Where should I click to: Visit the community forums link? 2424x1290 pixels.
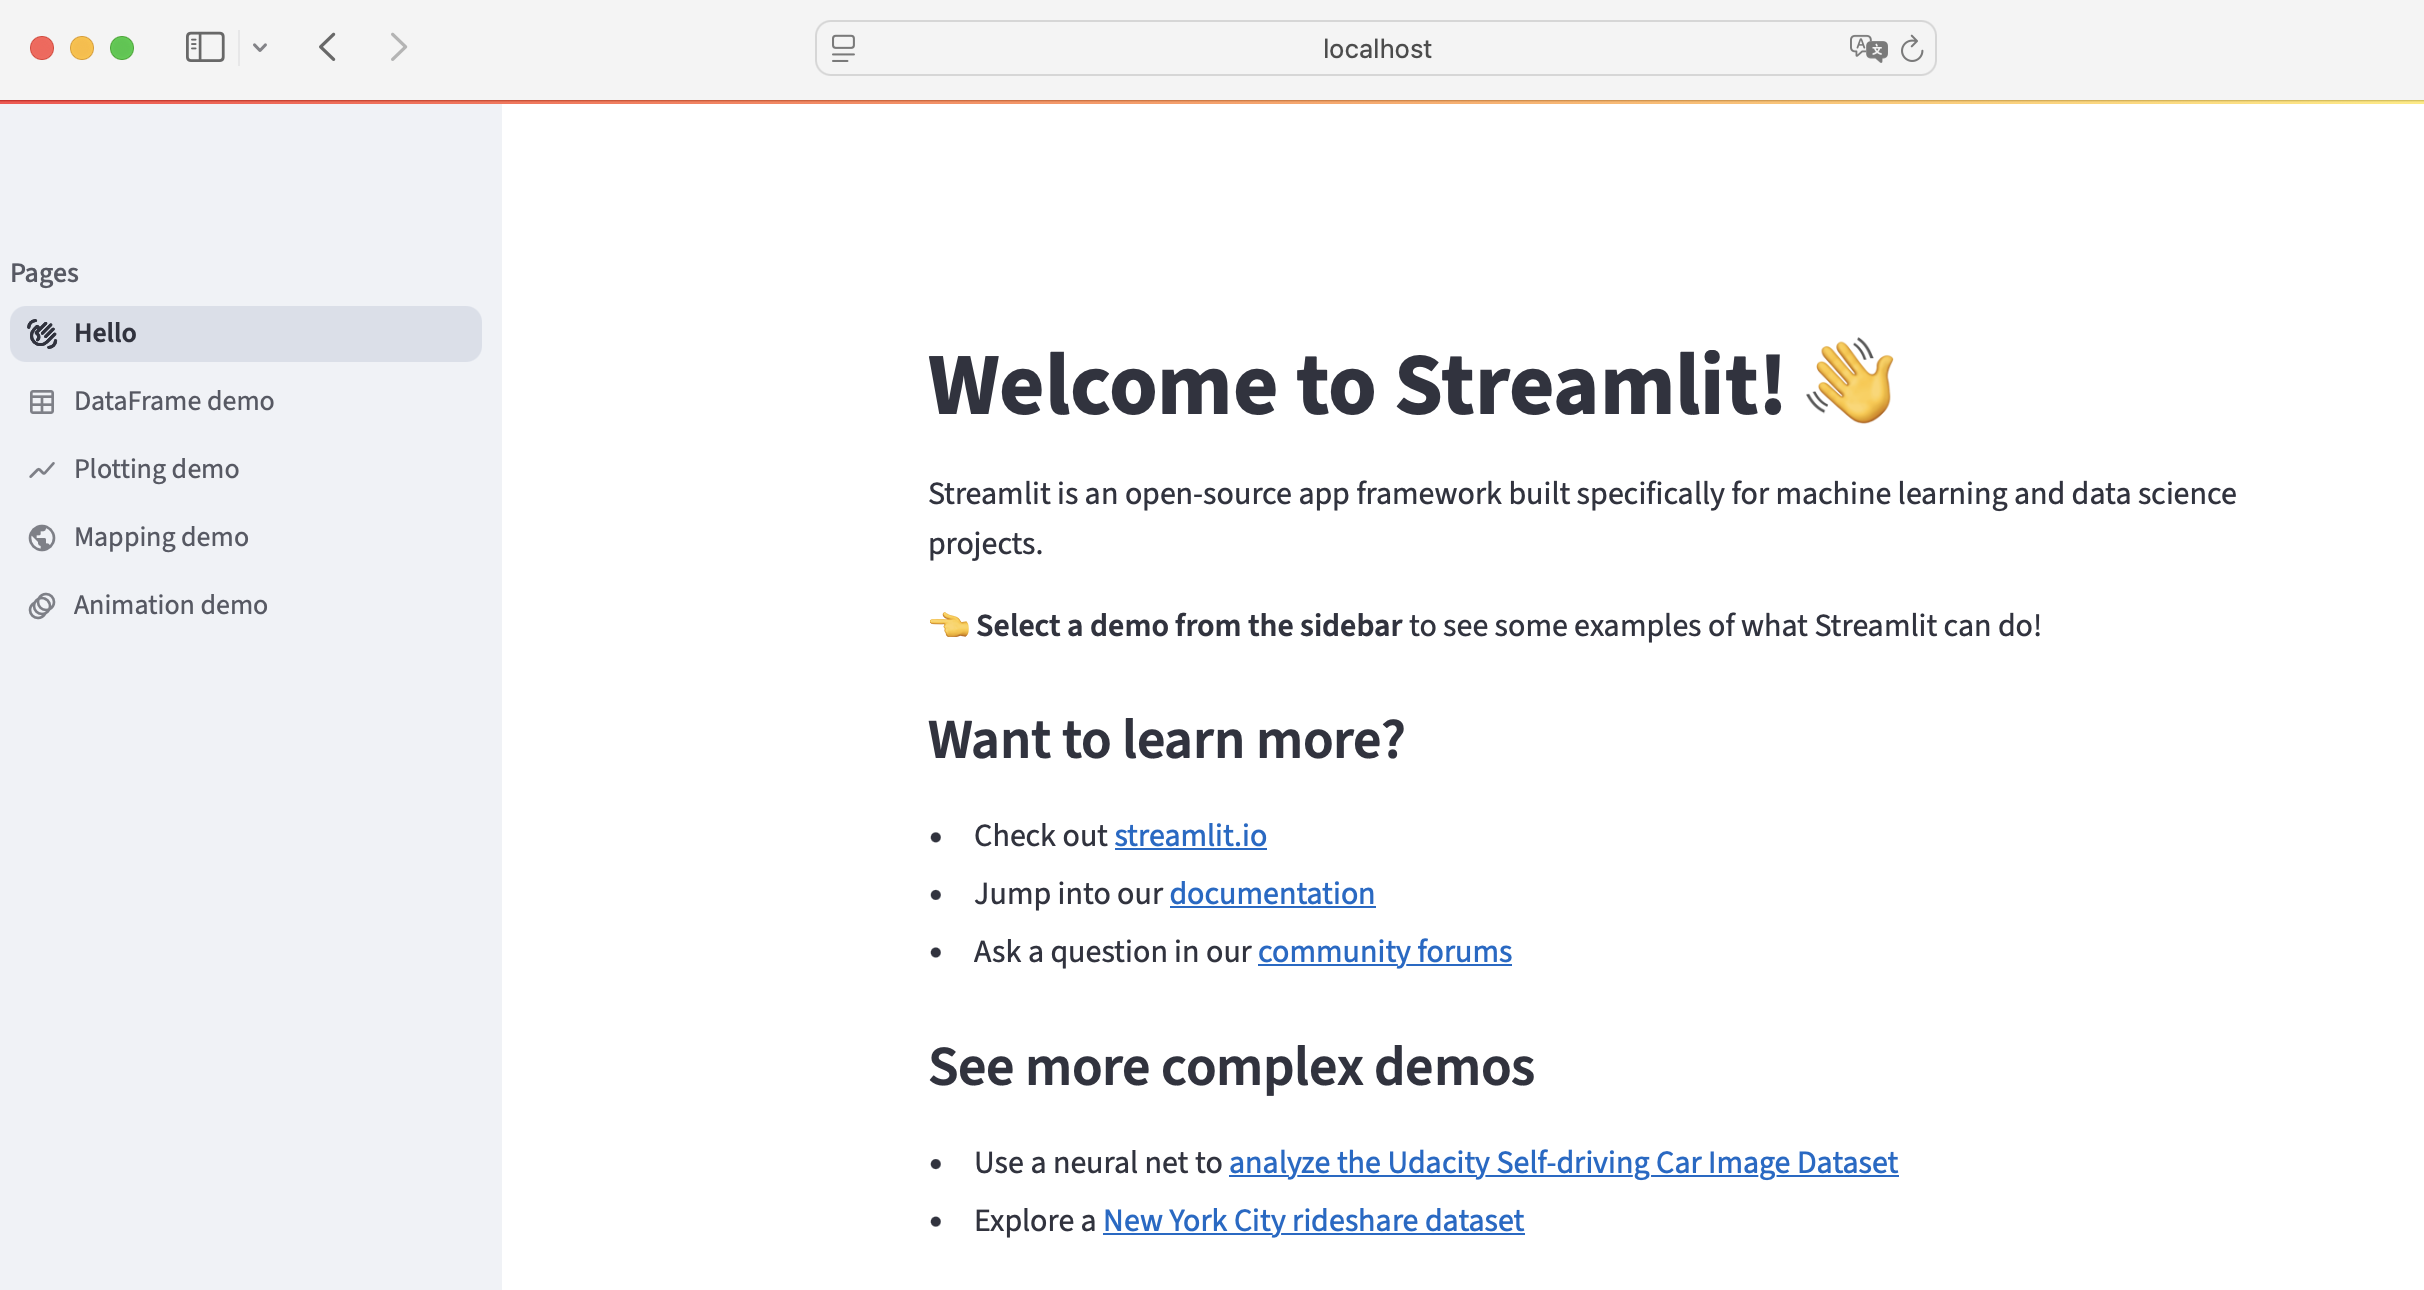click(x=1384, y=951)
